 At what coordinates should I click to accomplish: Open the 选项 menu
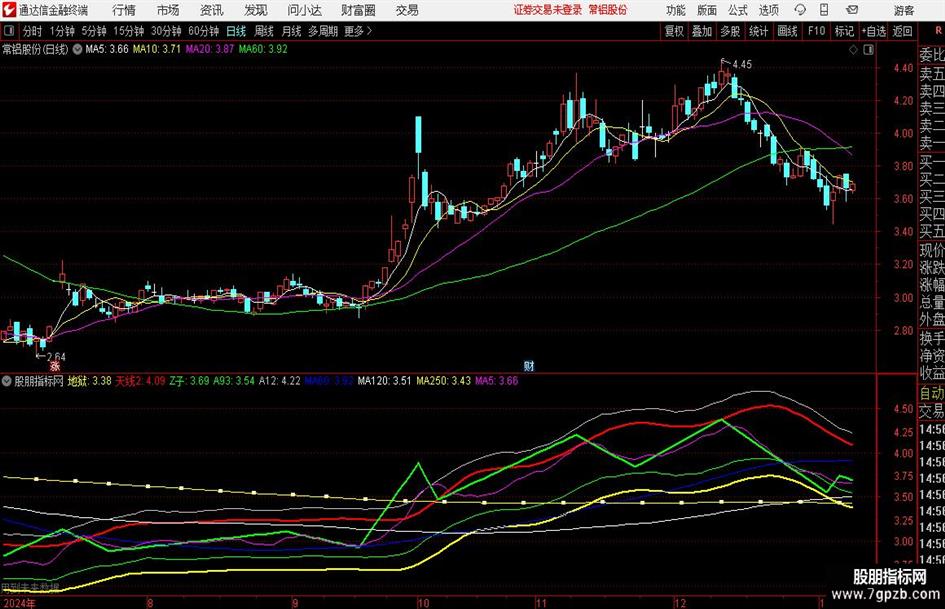[768, 10]
